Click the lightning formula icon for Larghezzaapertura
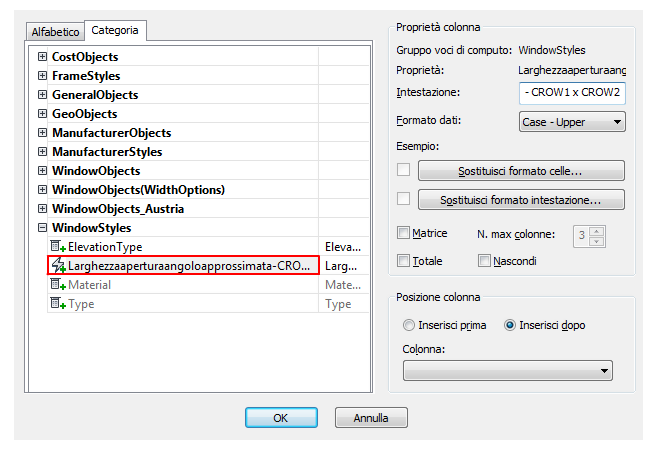The height and width of the screenshot is (452, 653). pos(58,265)
